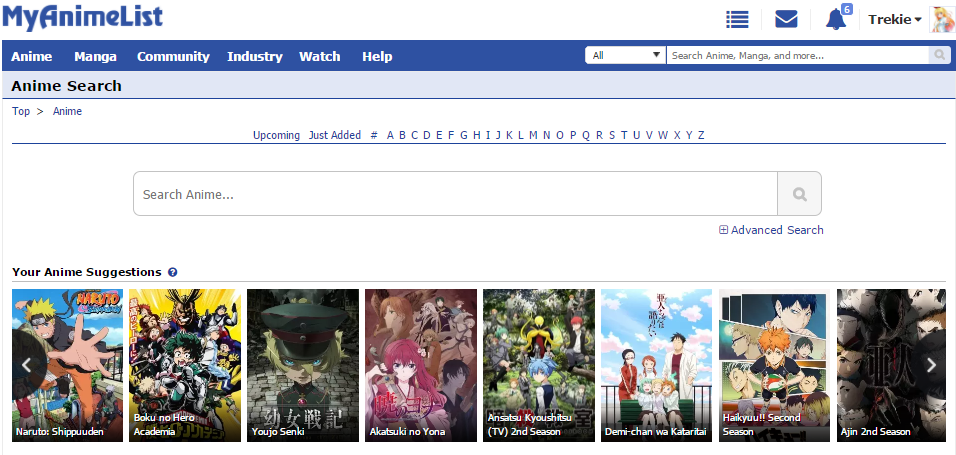Browse anime starting with letter K
This screenshot has height=455, width=956.
pos(508,135)
